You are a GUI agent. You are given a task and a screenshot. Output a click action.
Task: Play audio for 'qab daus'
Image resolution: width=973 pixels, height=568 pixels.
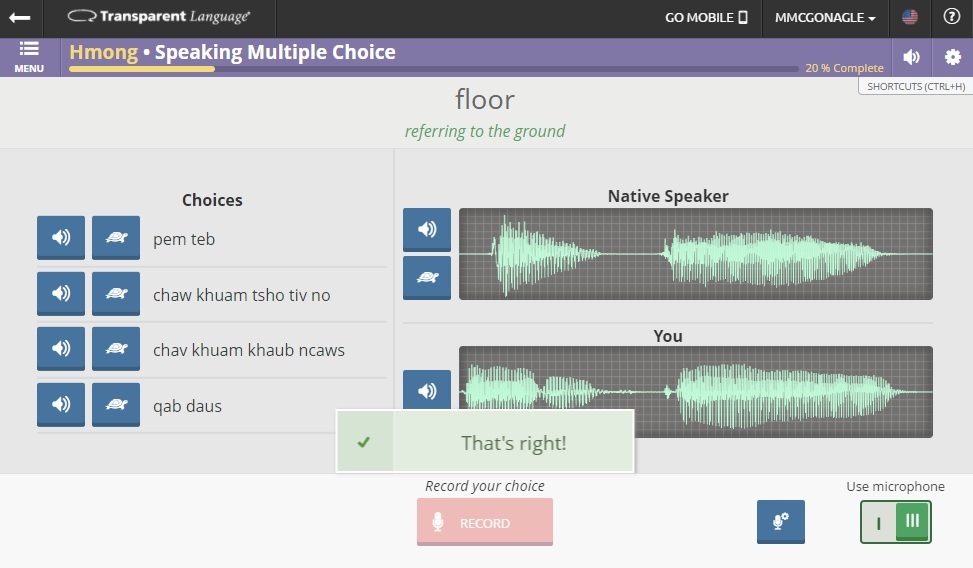[x=61, y=404]
